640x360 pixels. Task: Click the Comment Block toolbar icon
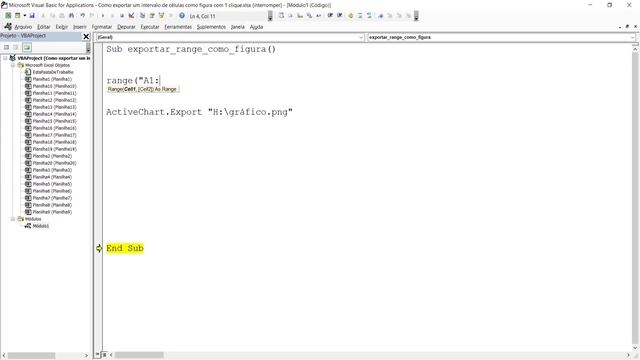[x=360, y=16]
